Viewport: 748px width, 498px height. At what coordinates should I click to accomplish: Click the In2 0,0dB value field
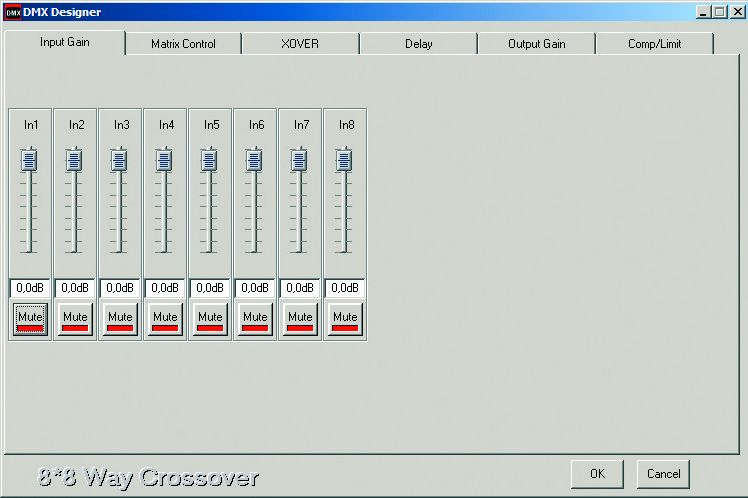pos(74,288)
